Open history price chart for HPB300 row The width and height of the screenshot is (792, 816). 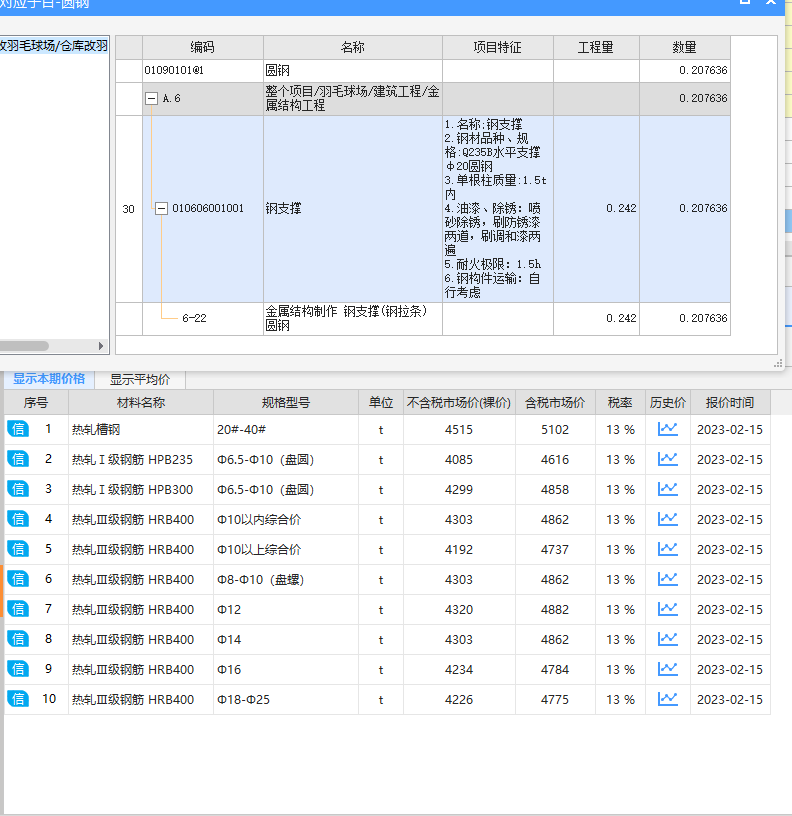click(668, 489)
